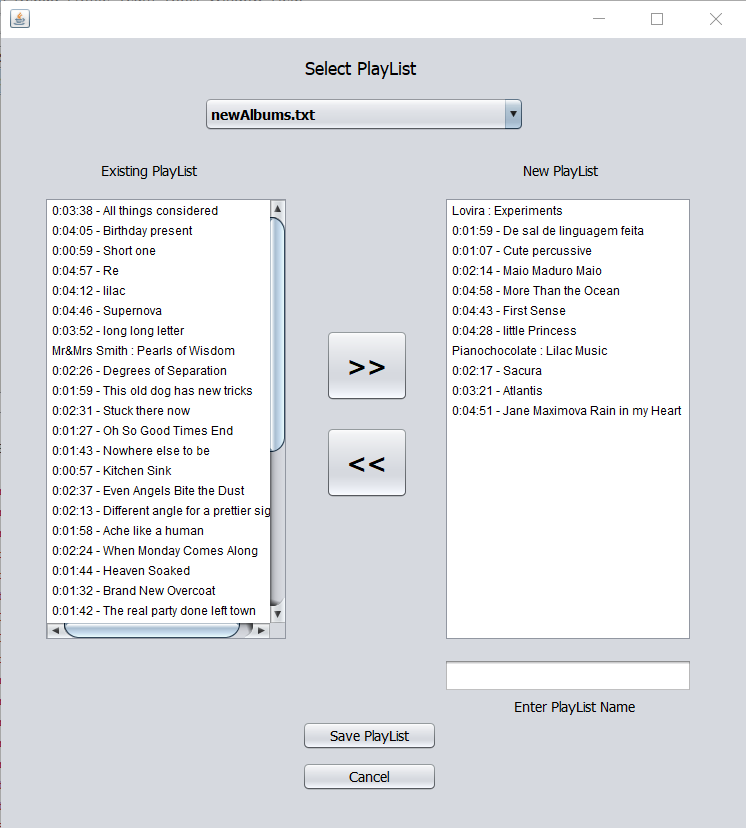Open the newAlbums.txt playlist dropdown
This screenshot has width=746, height=828.
click(364, 114)
